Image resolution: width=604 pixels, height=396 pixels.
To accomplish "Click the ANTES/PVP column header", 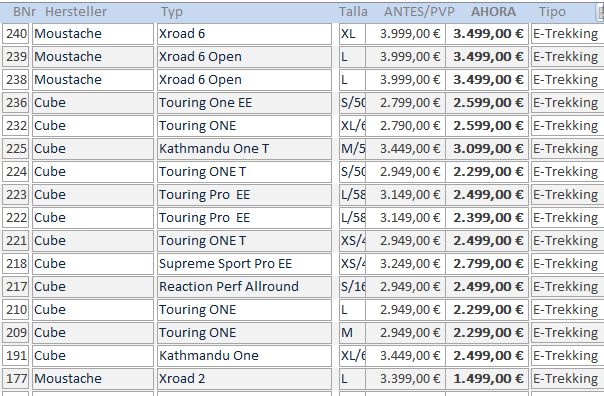I will coord(419,12).
